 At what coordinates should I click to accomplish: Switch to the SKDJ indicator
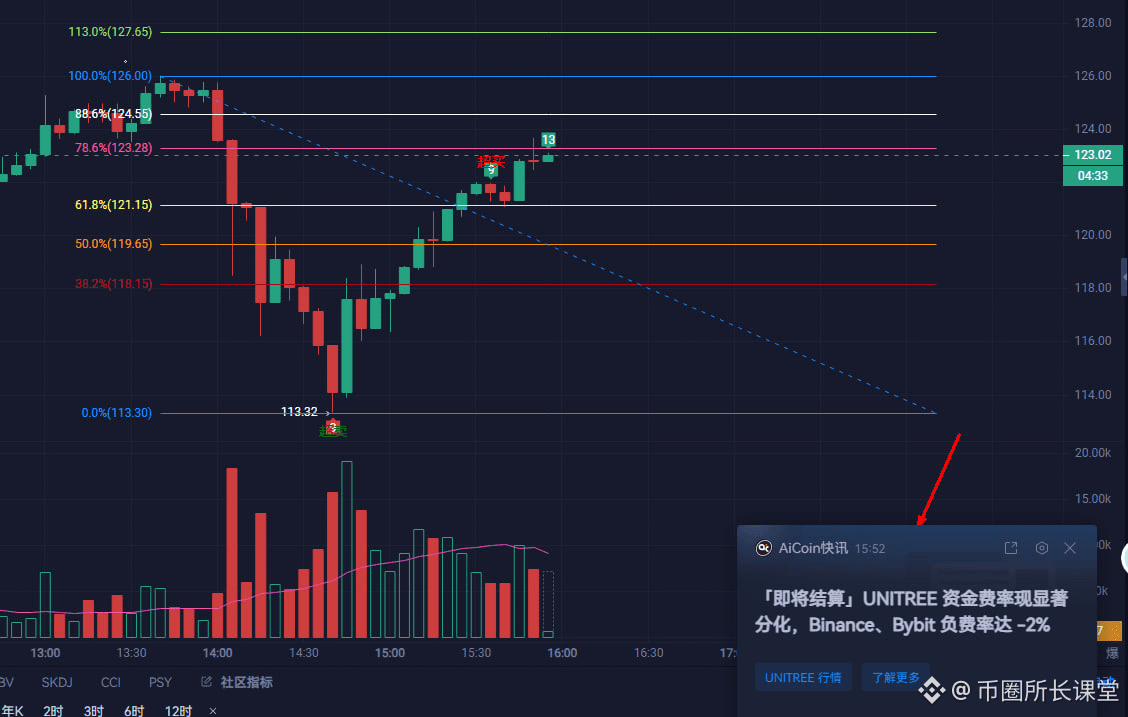click(x=57, y=682)
